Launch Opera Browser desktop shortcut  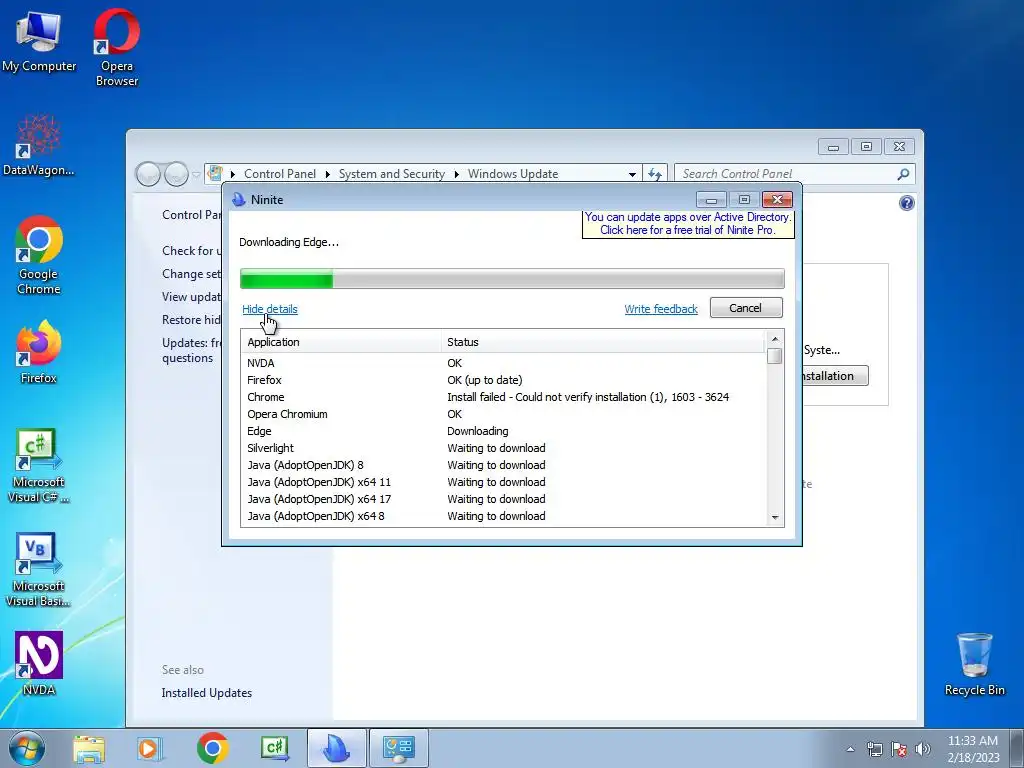[116, 48]
